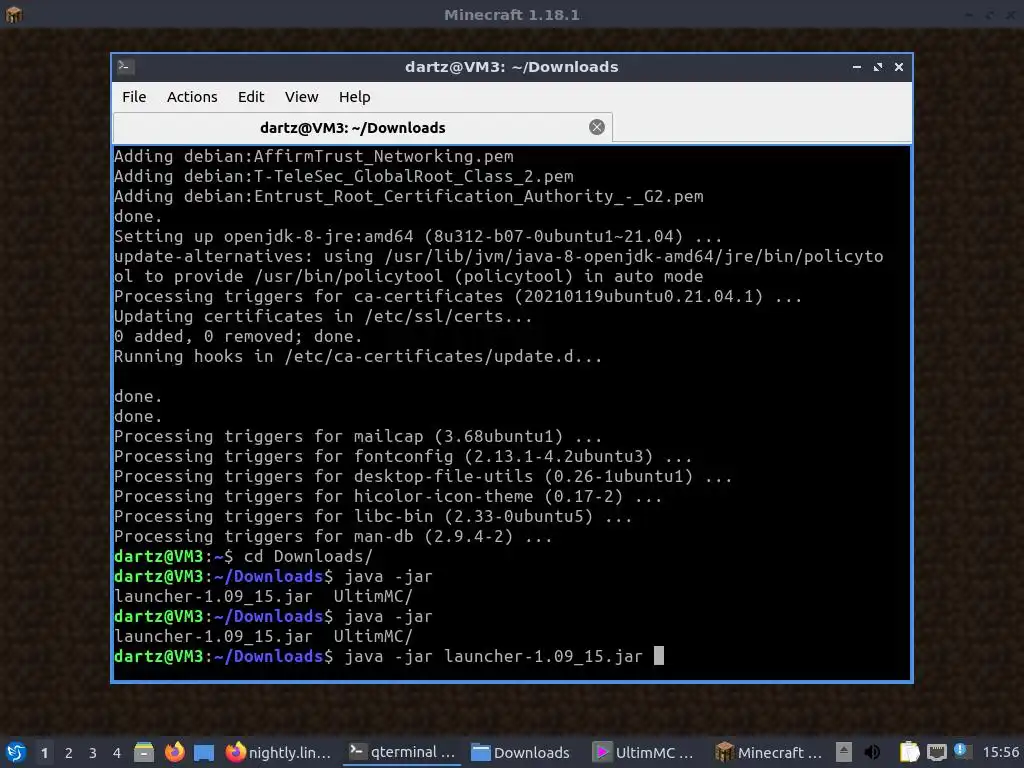Launch the file manager from the quick launch
Screen dimensions: 1024x768
click(x=144, y=752)
